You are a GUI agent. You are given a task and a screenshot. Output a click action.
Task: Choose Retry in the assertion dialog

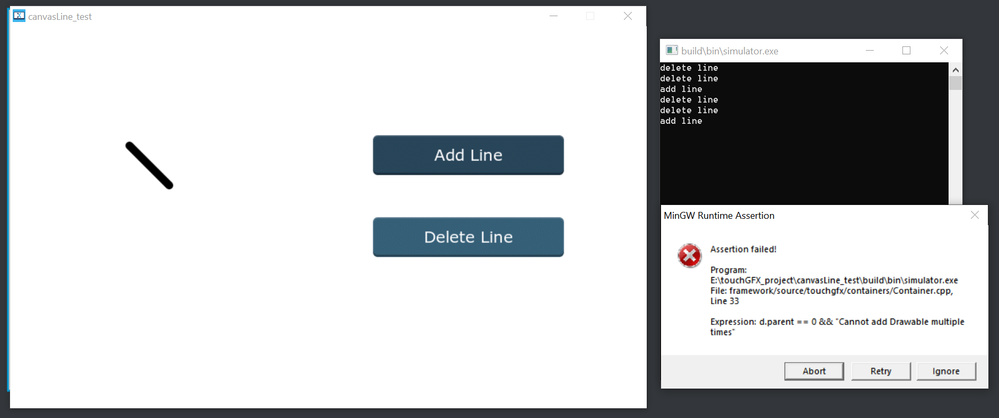point(880,371)
